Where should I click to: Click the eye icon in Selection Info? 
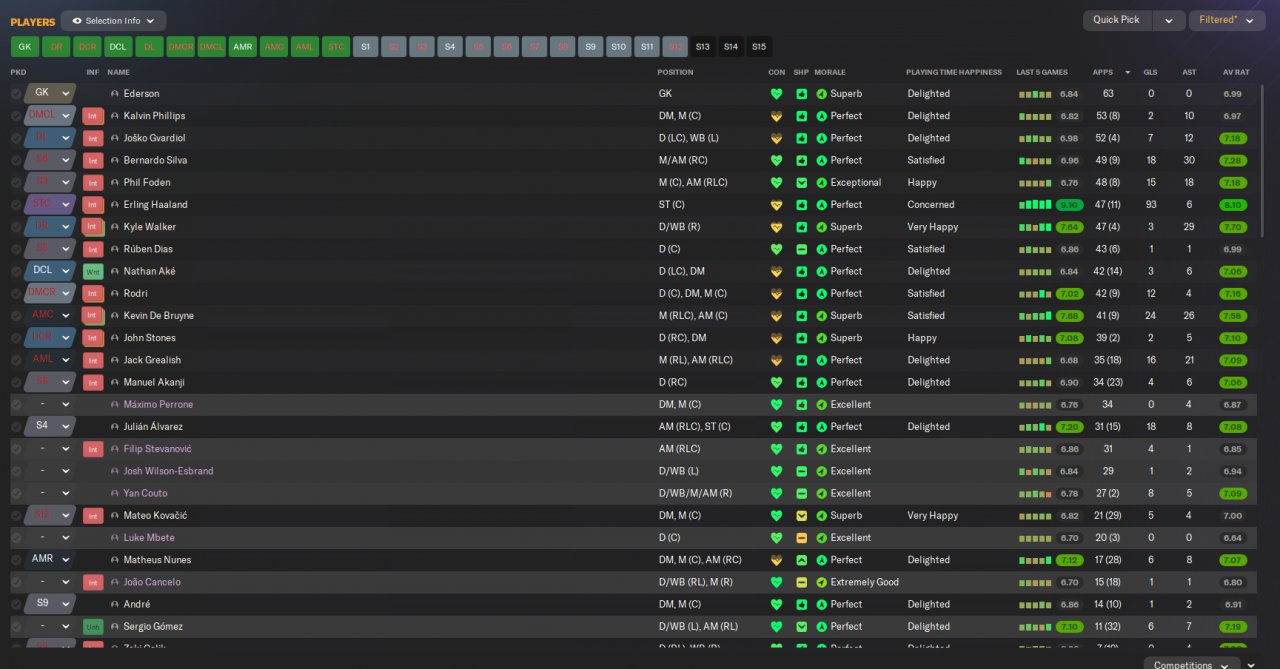point(77,20)
